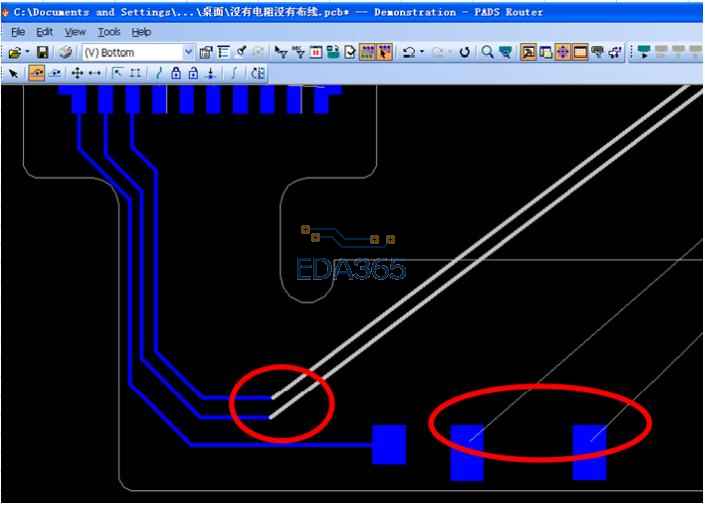
Task: Click the open padlock Unprotect icon
Action: click(x=193, y=73)
